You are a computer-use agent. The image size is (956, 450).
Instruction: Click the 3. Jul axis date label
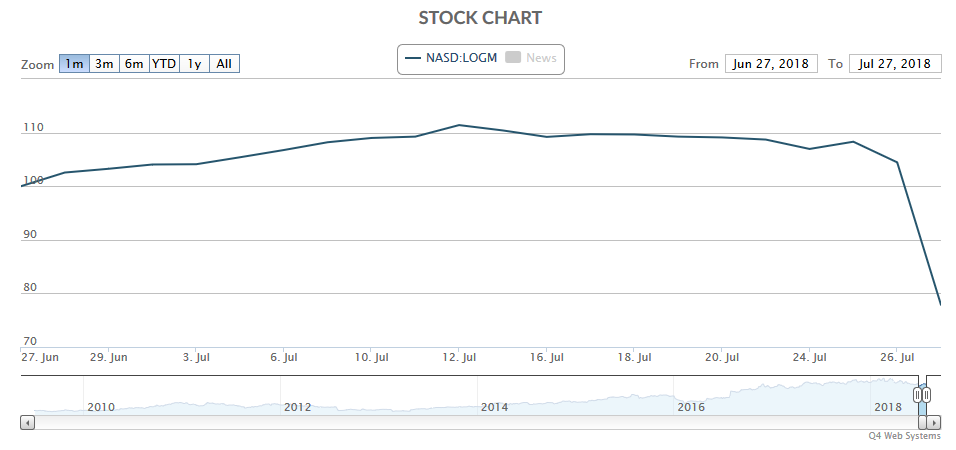point(196,357)
